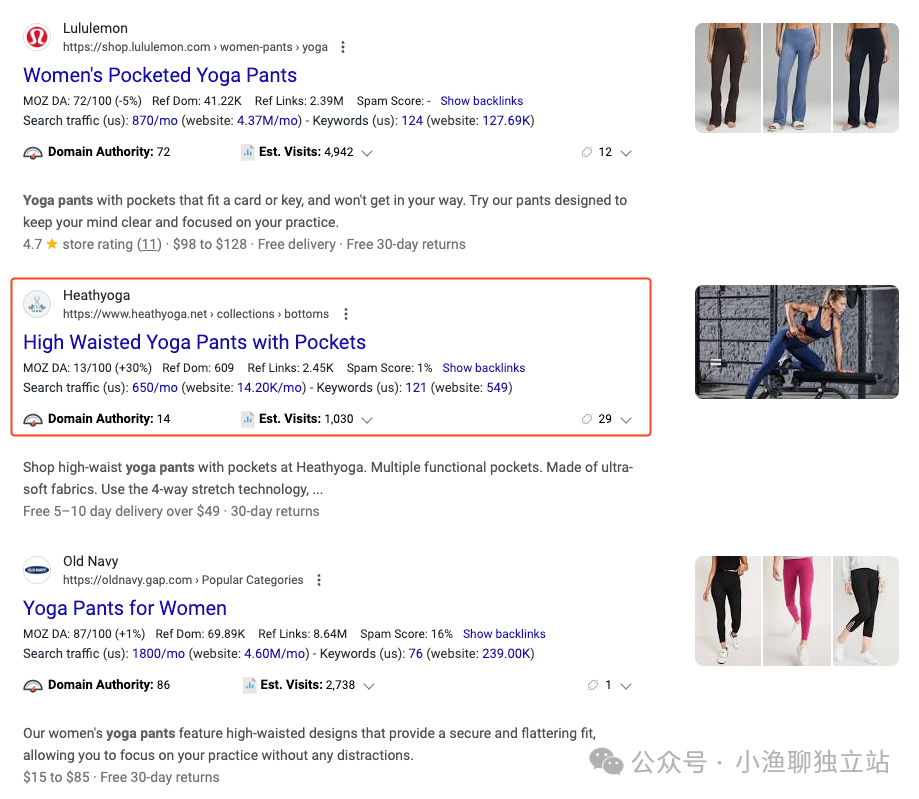919x799 pixels.
Task: Open three-dot menu beside Old Navy URL
Action: [x=319, y=580]
